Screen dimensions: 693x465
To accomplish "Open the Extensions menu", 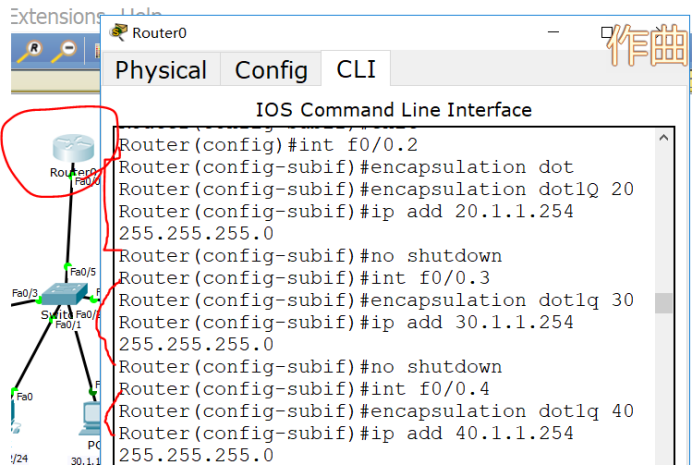I will coord(57,17).
